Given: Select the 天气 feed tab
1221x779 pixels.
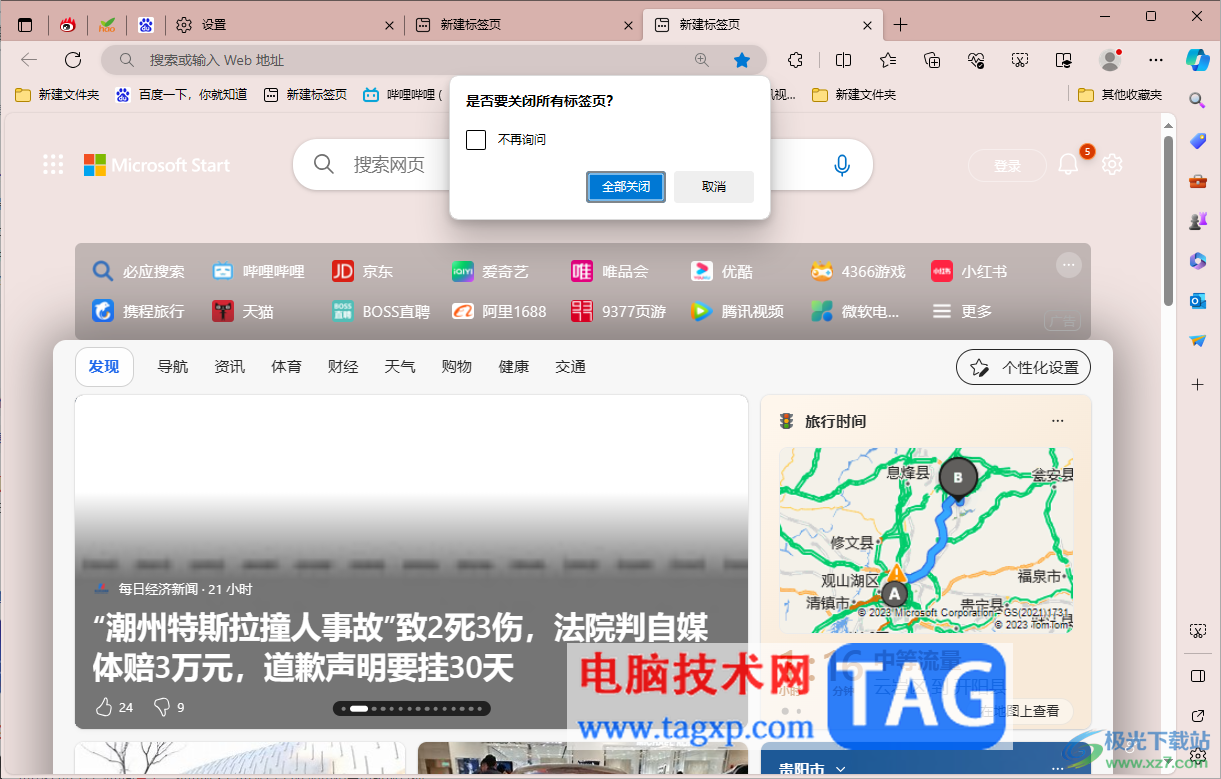Looking at the screenshot, I should (x=400, y=367).
